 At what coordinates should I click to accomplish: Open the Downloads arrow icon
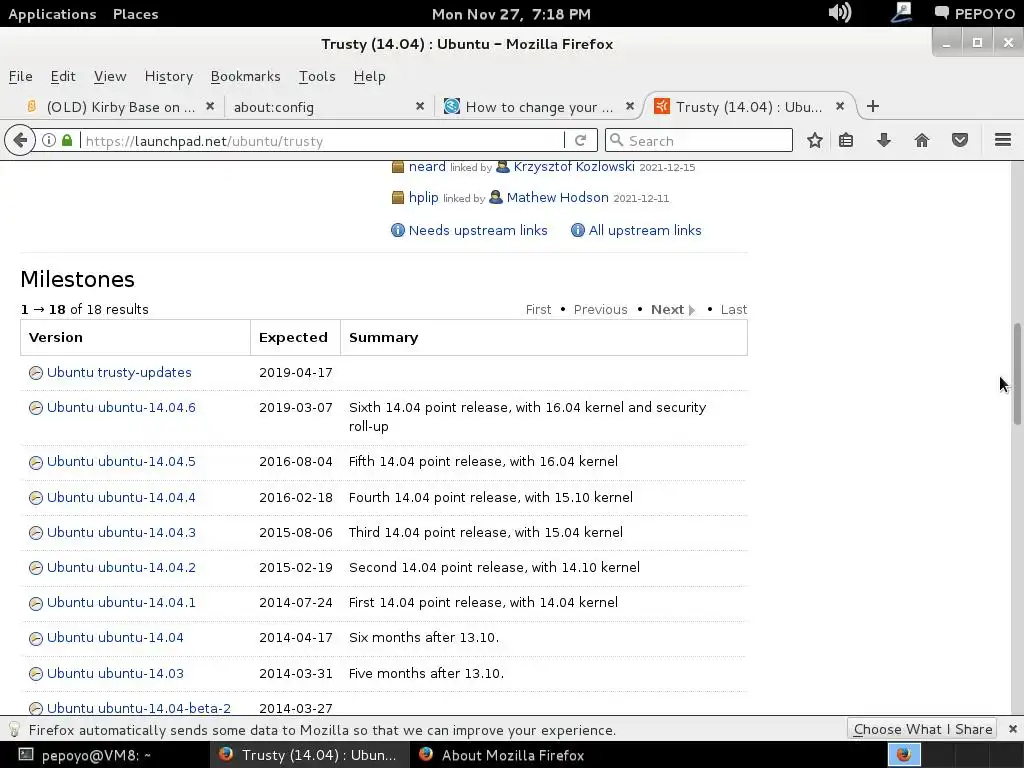[x=884, y=140]
